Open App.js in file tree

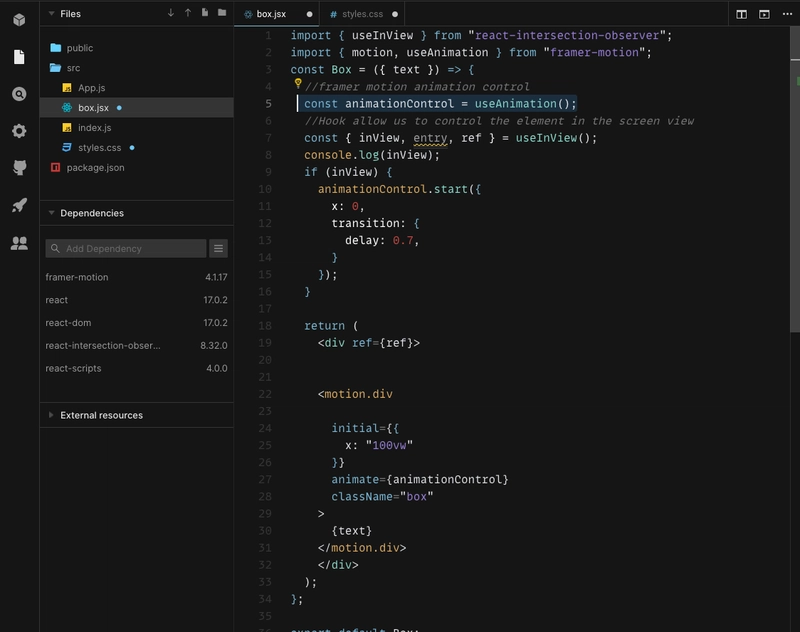pyautogui.click(x=137, y=88)
